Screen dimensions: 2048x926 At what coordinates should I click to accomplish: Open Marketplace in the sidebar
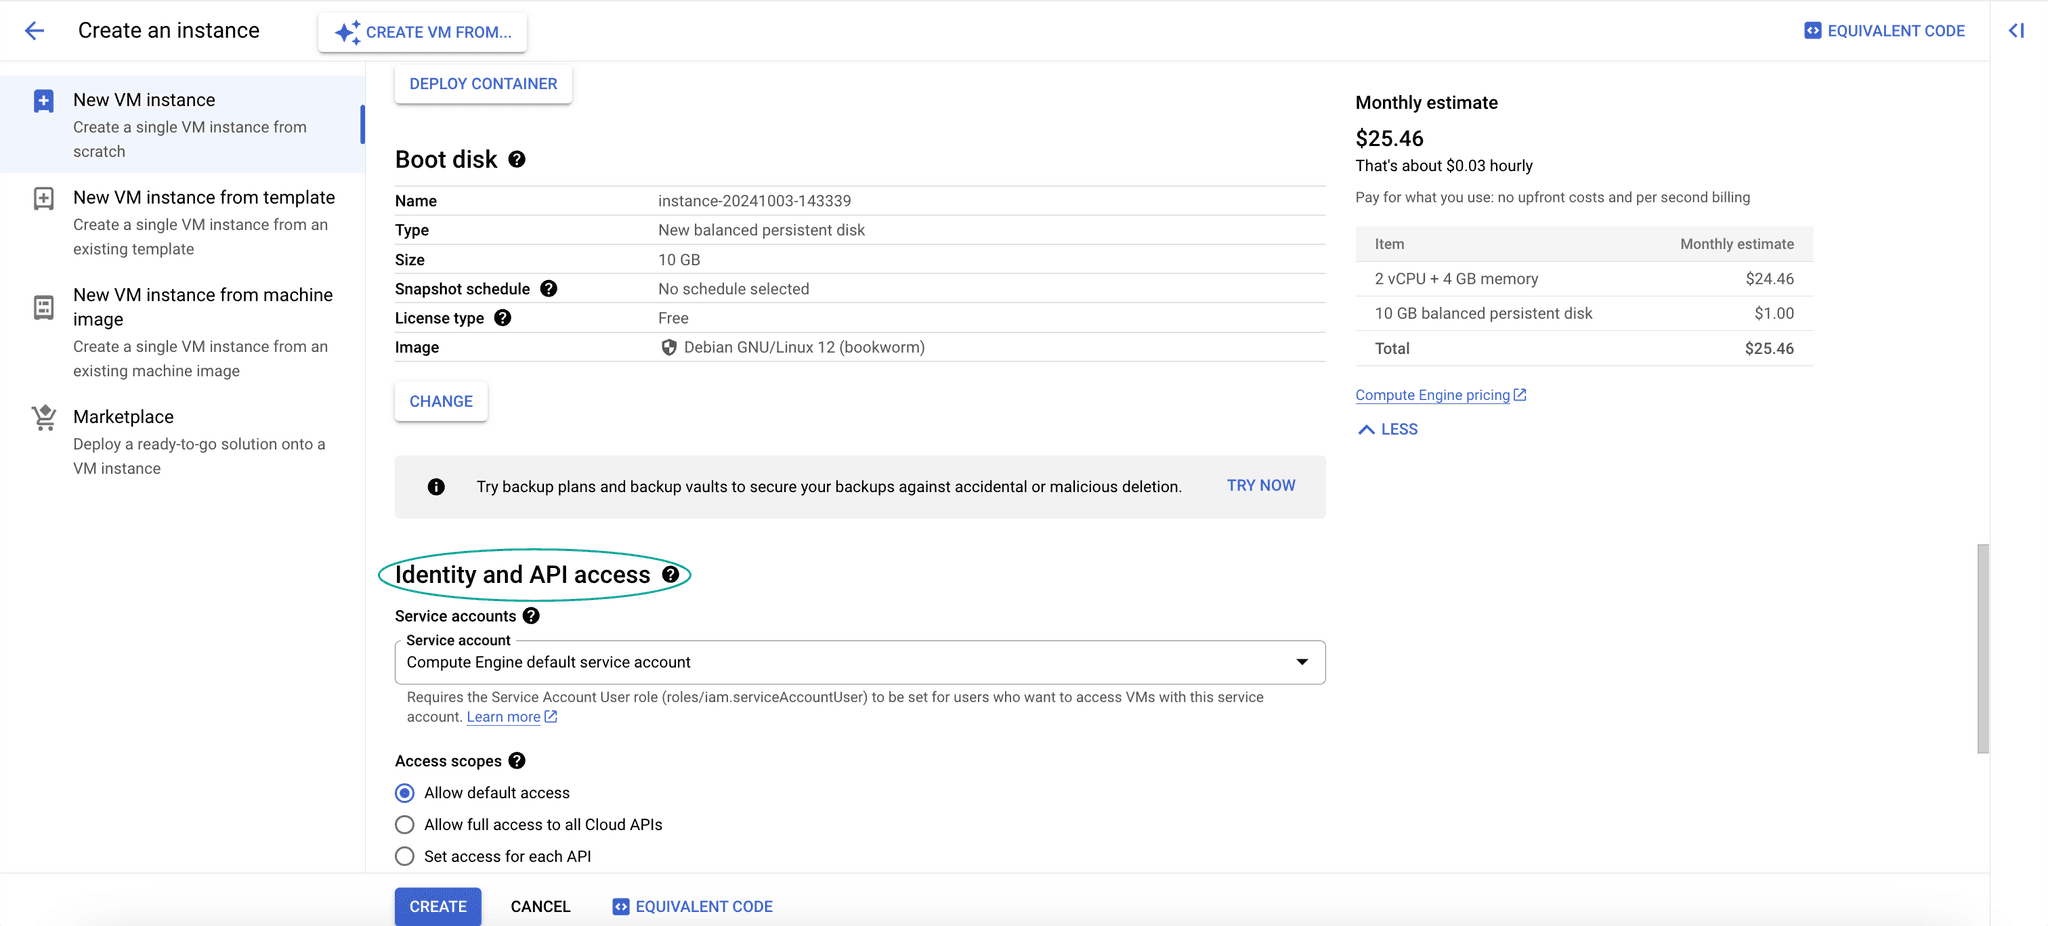coord(123,417)
